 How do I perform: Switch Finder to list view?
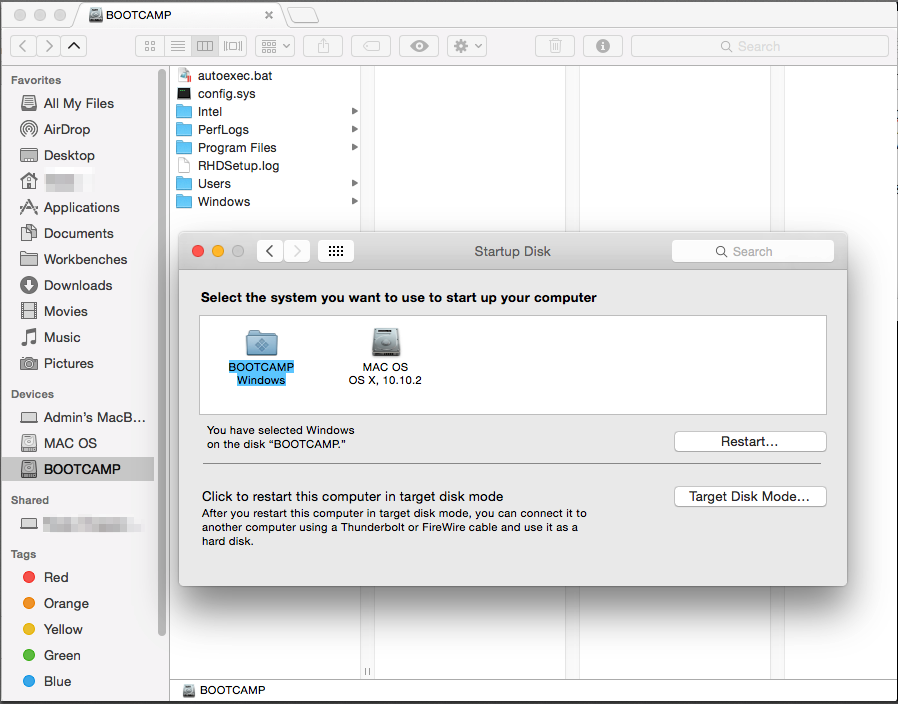click(x=178, y=46)
